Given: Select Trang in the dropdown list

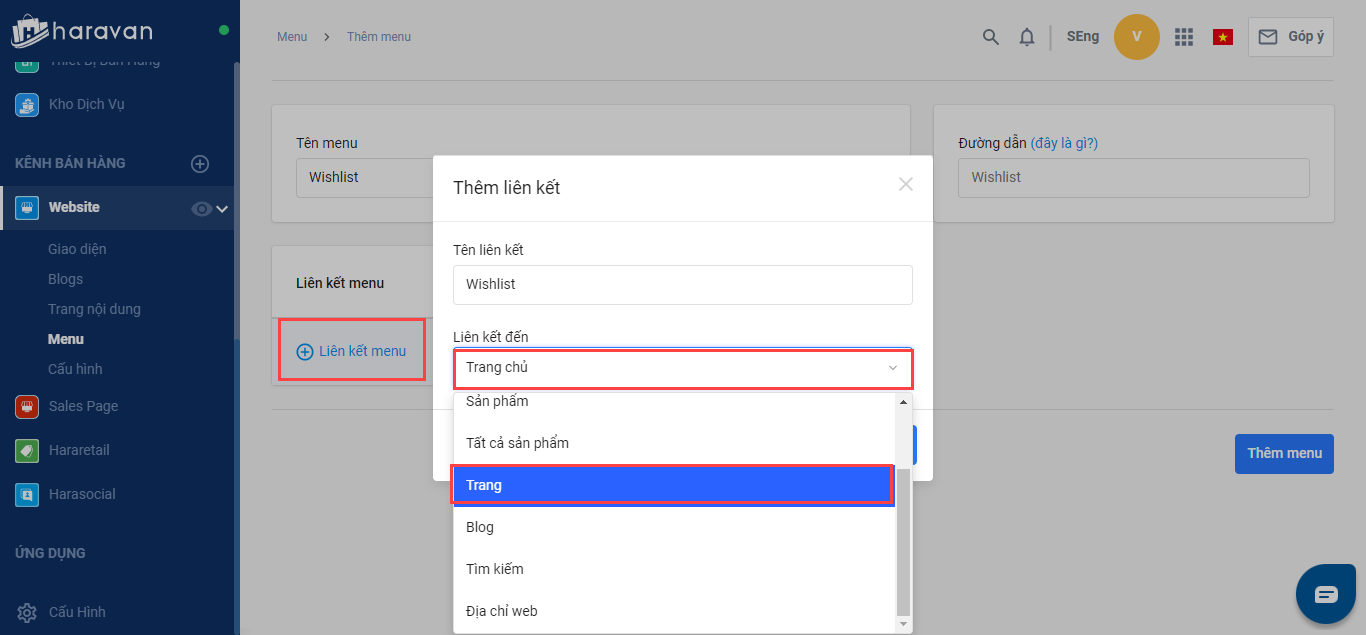Looking at the screenshot, I should (x=671, y=485).
